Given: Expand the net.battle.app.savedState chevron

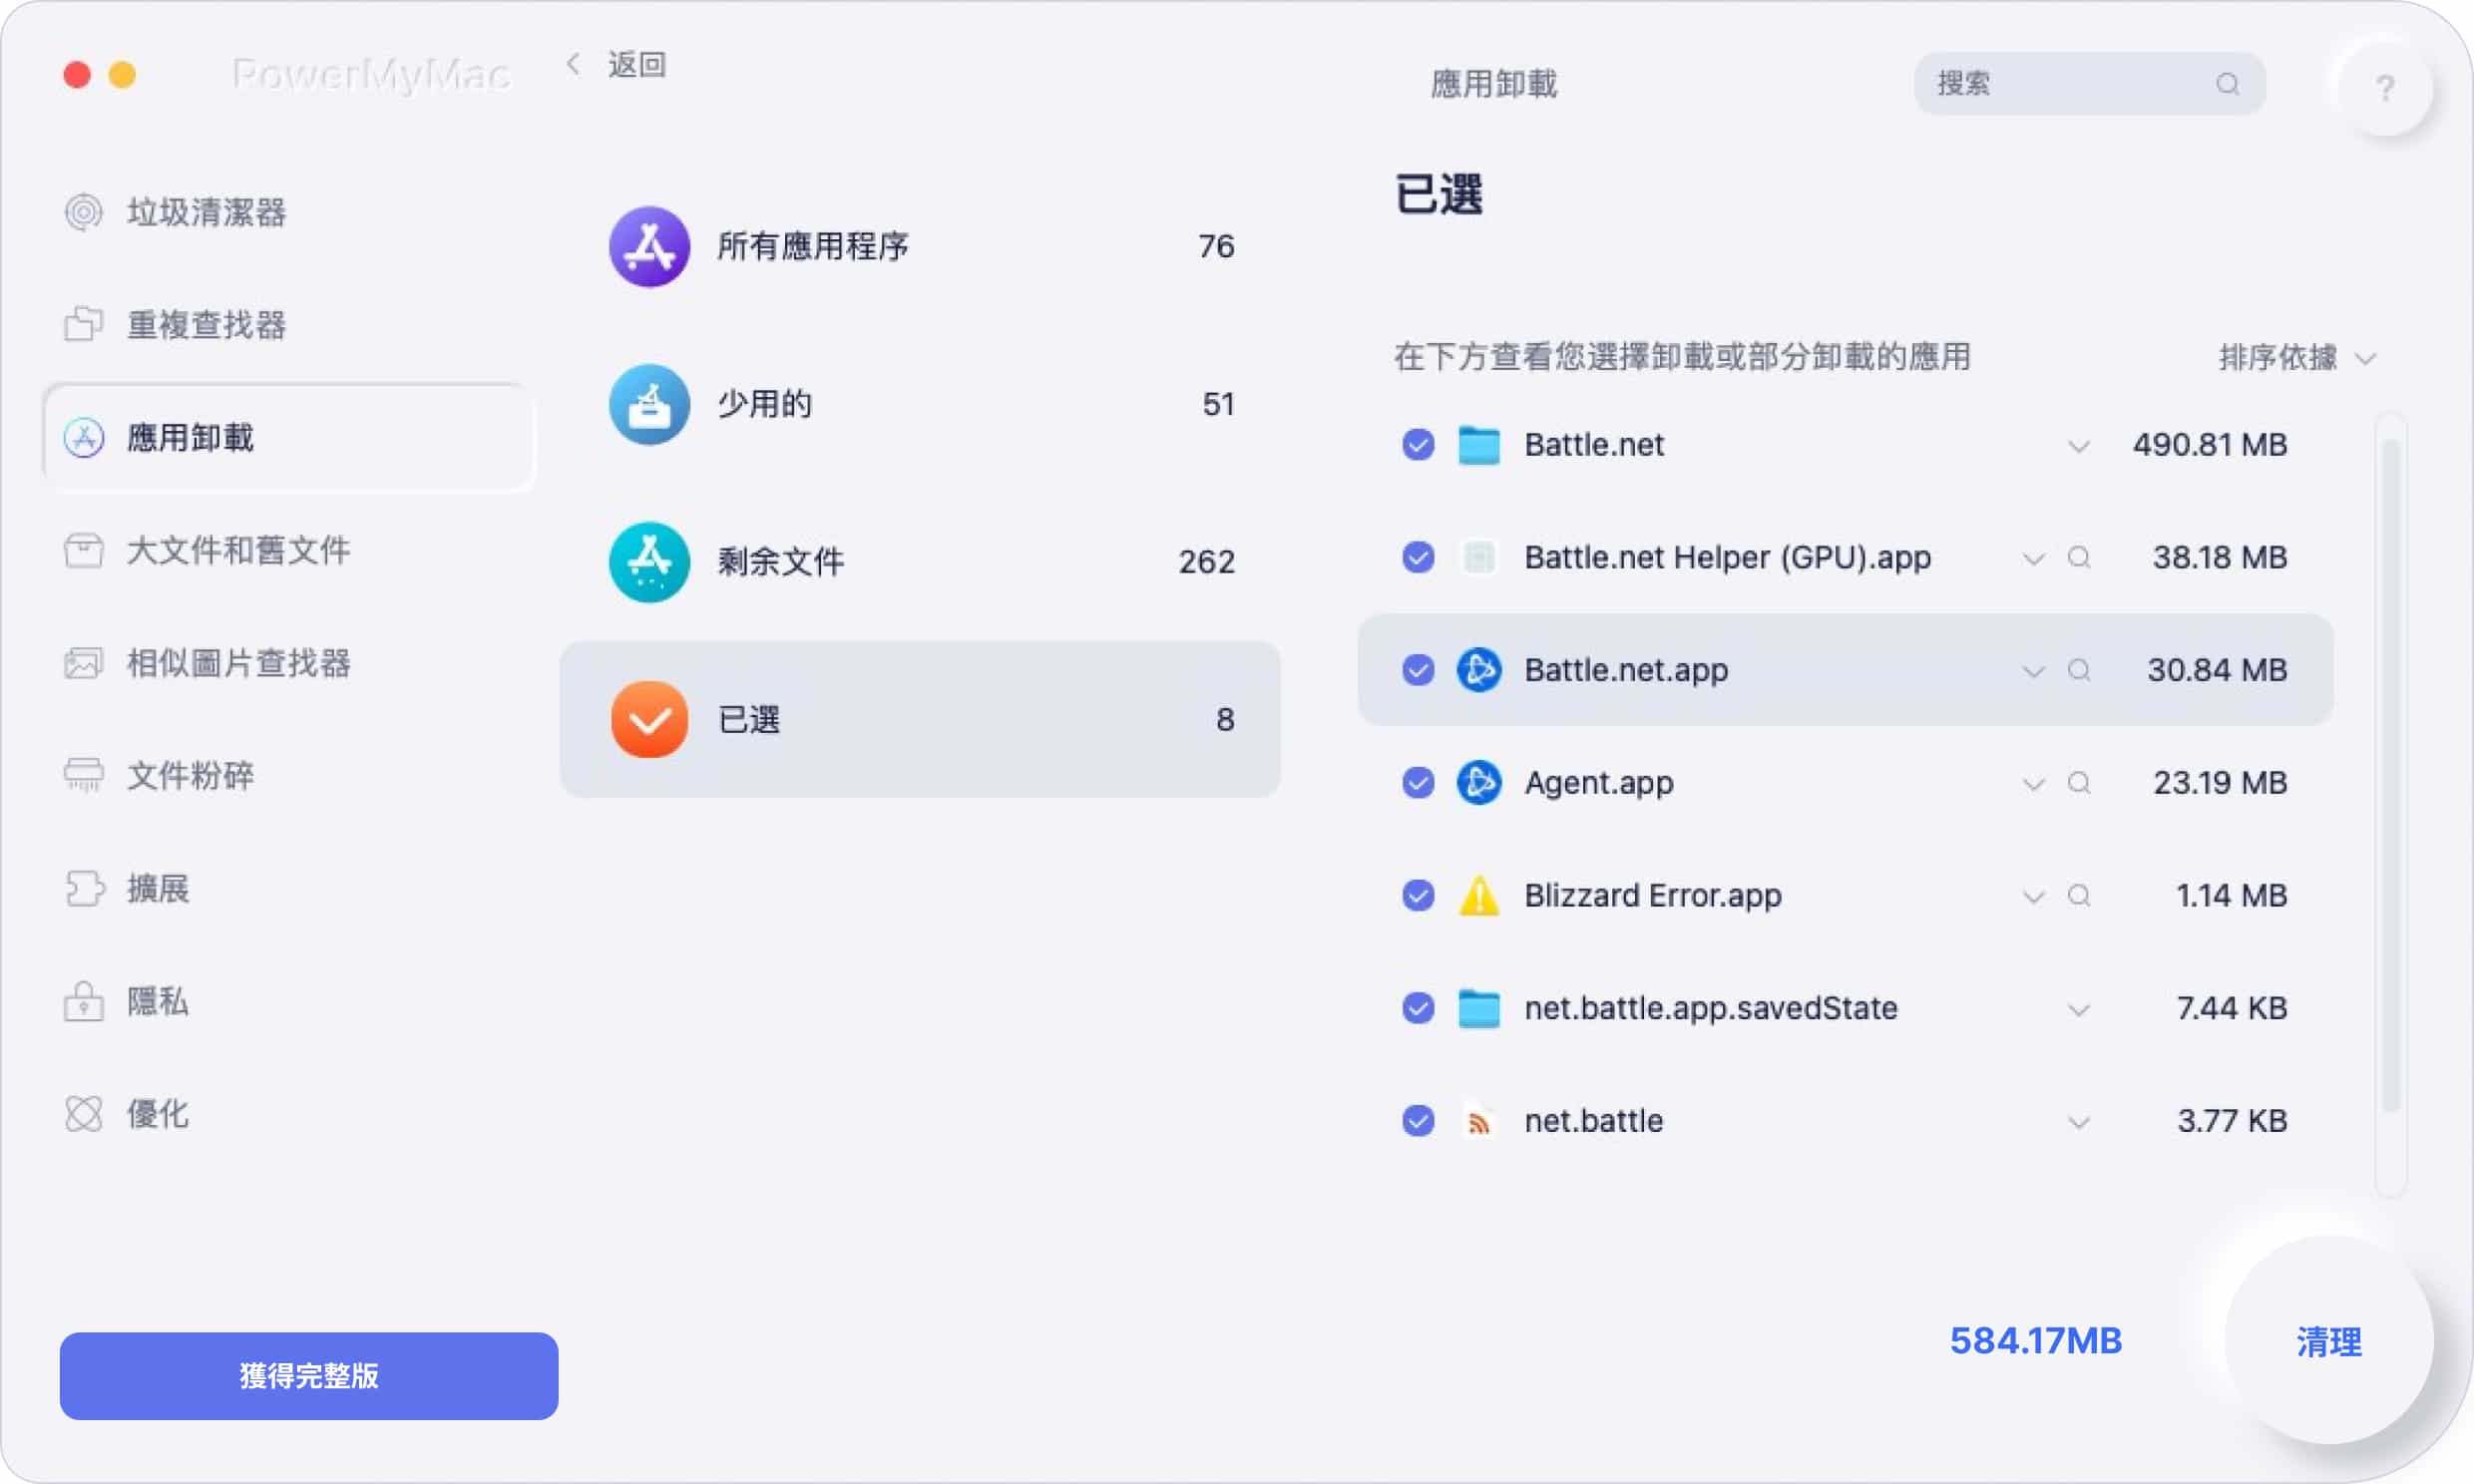Looking at the screenshot, I should point(2079,1010).
